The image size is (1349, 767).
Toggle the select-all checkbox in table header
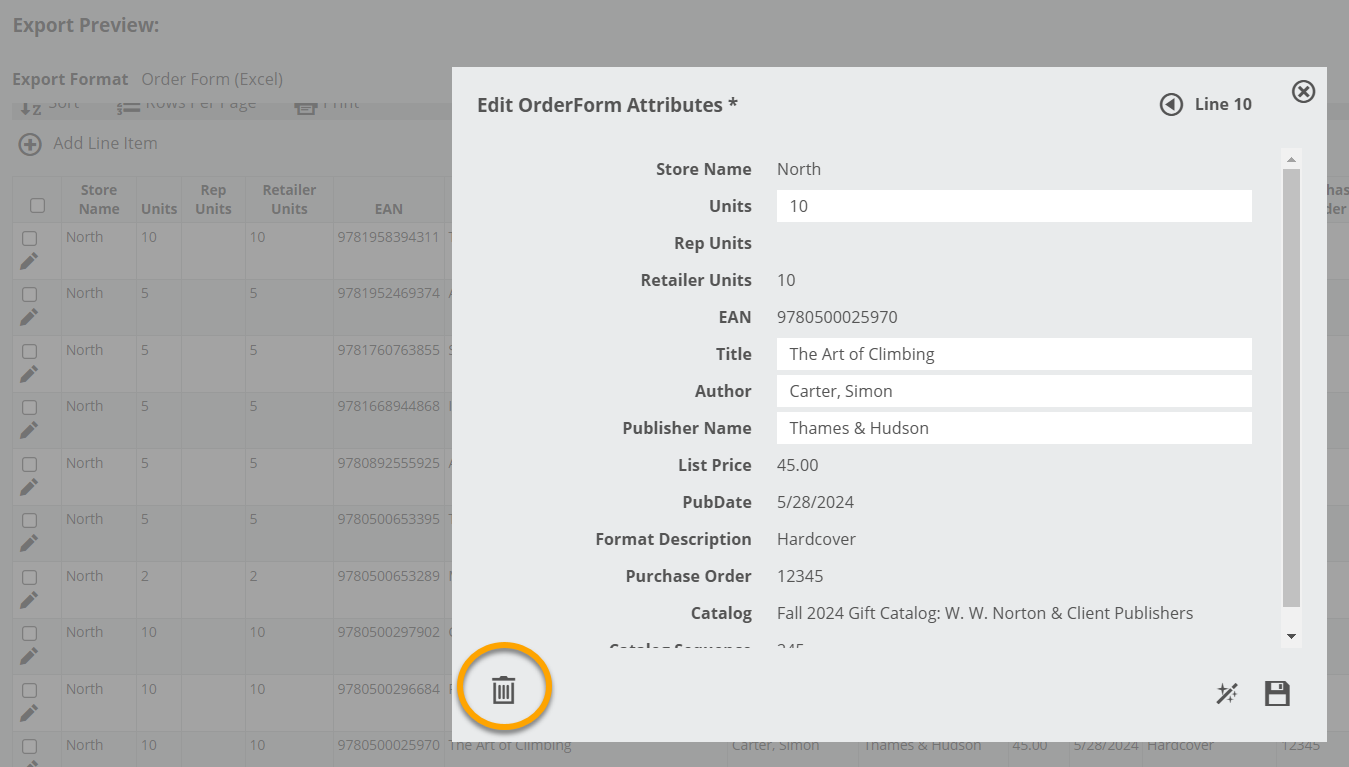click(37, 206)
